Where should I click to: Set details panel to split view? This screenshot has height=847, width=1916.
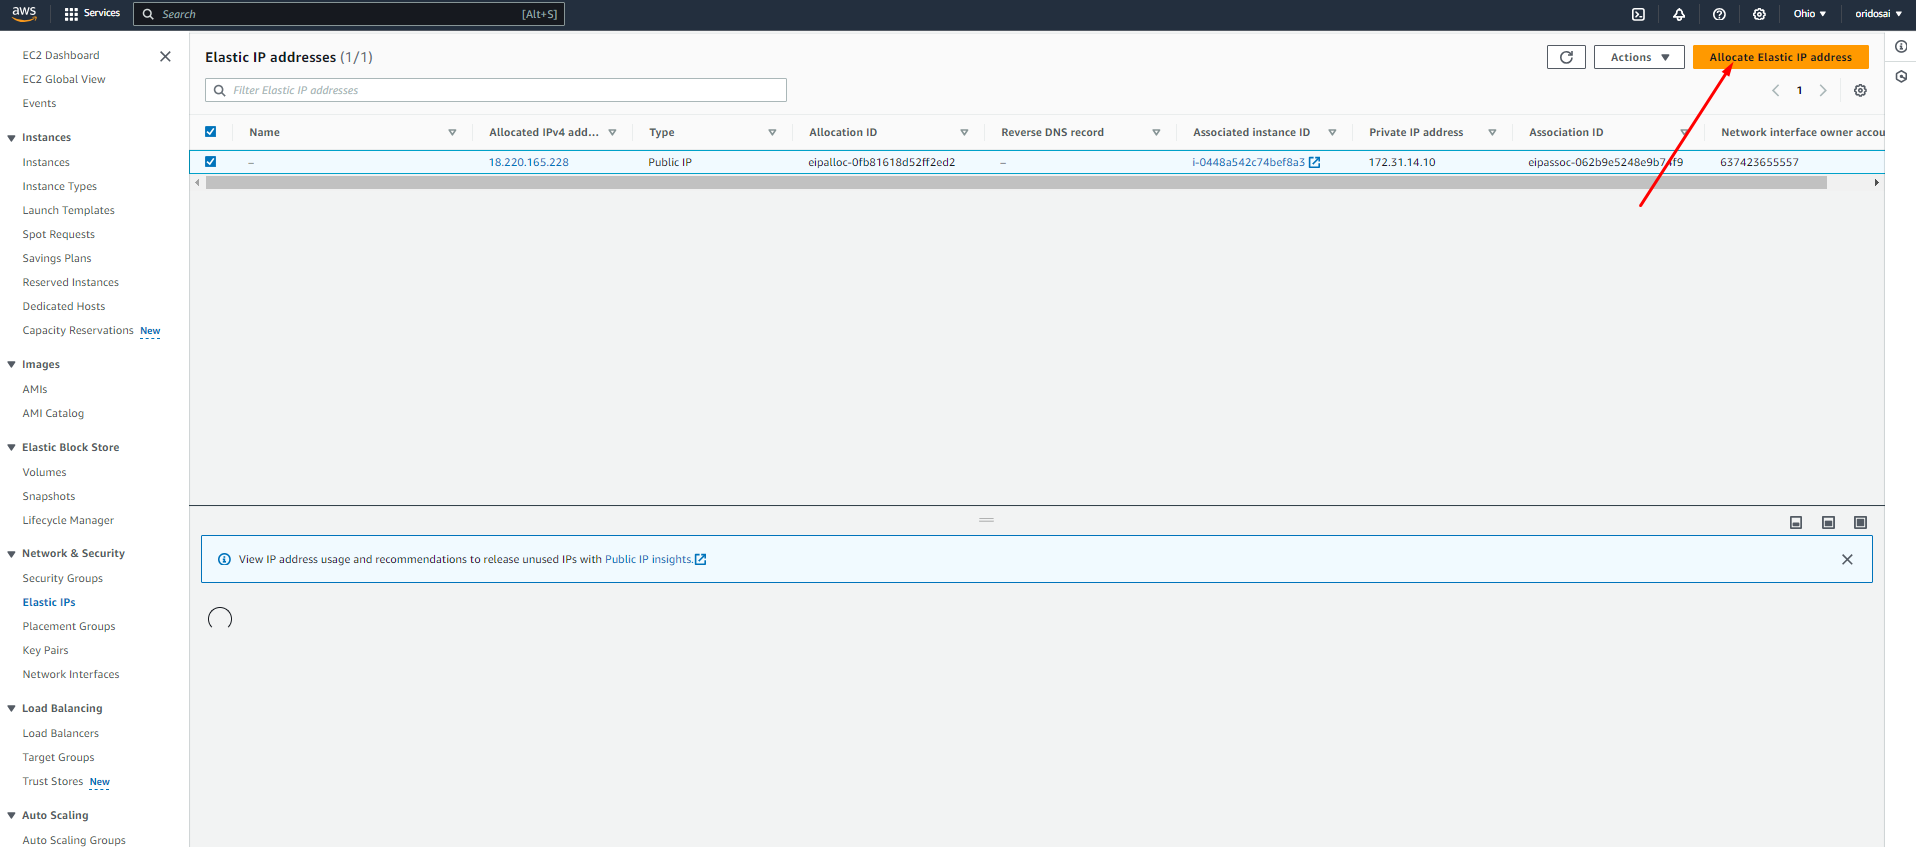(1828, 522)
